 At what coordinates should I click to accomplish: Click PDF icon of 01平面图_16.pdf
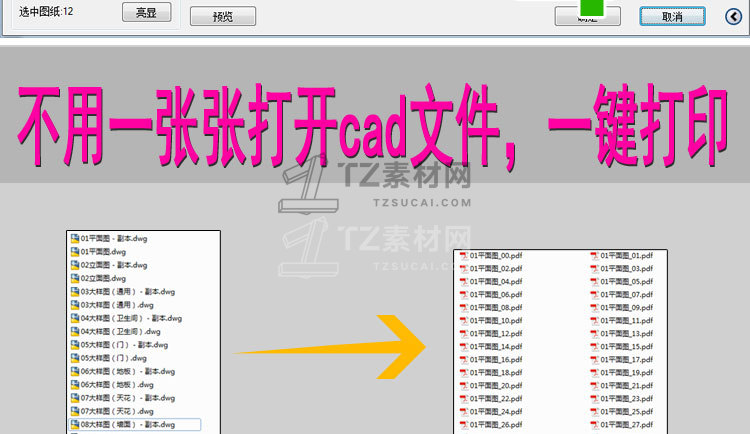[463, 360]
